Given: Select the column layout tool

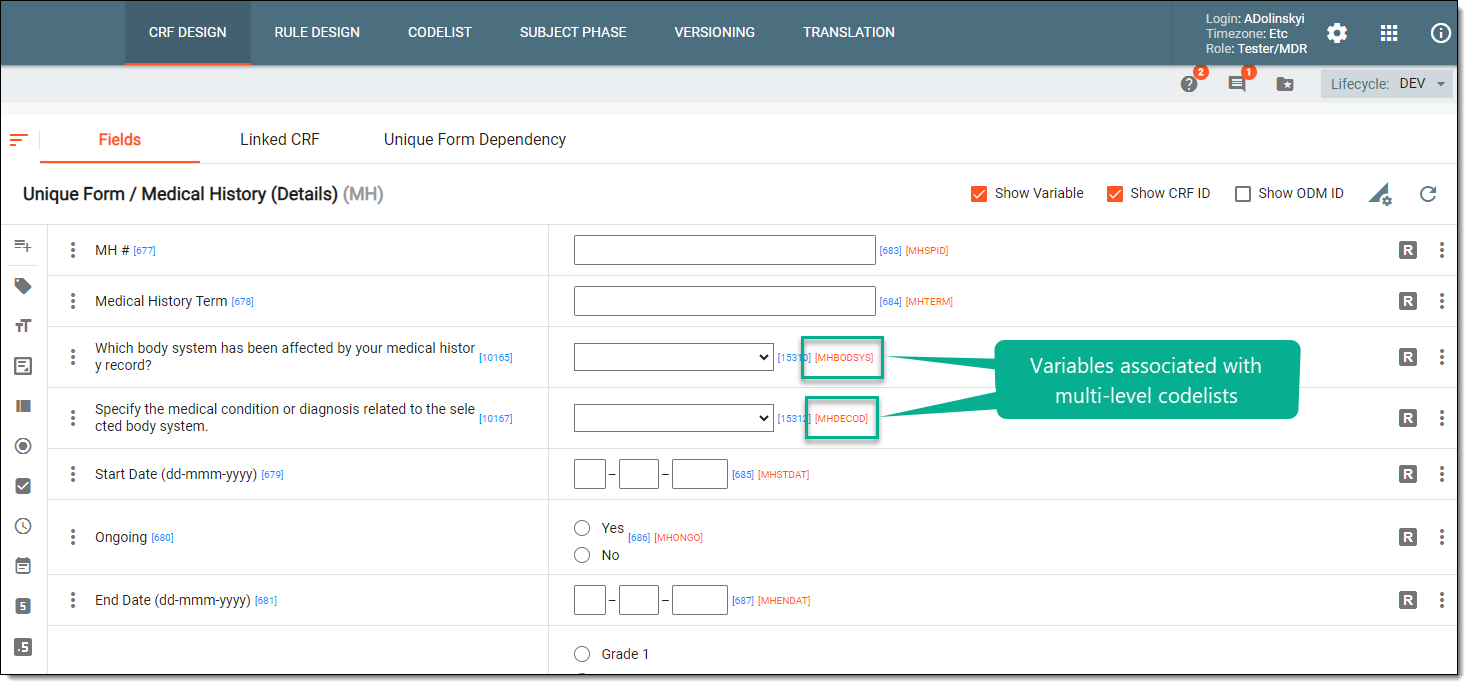Looking at the screenshot, I should click(x=23, y=406).
